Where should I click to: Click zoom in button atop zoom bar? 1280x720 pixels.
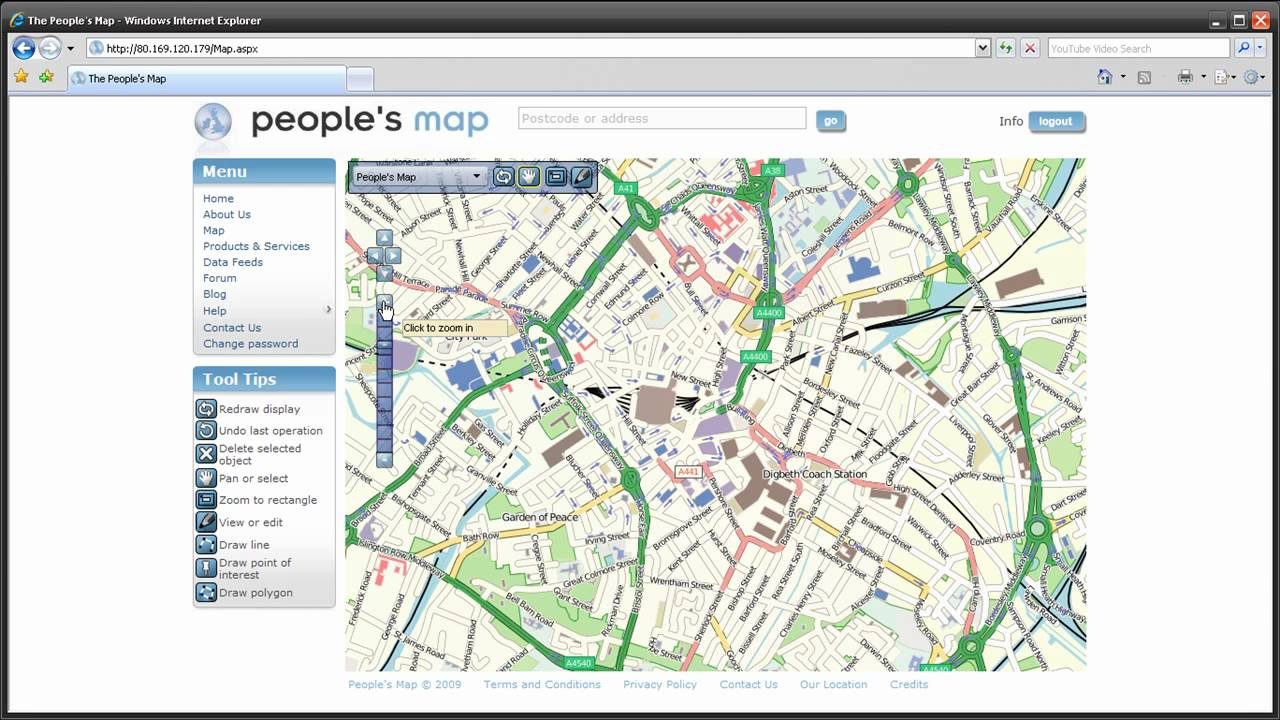click(x=384, y=301)
